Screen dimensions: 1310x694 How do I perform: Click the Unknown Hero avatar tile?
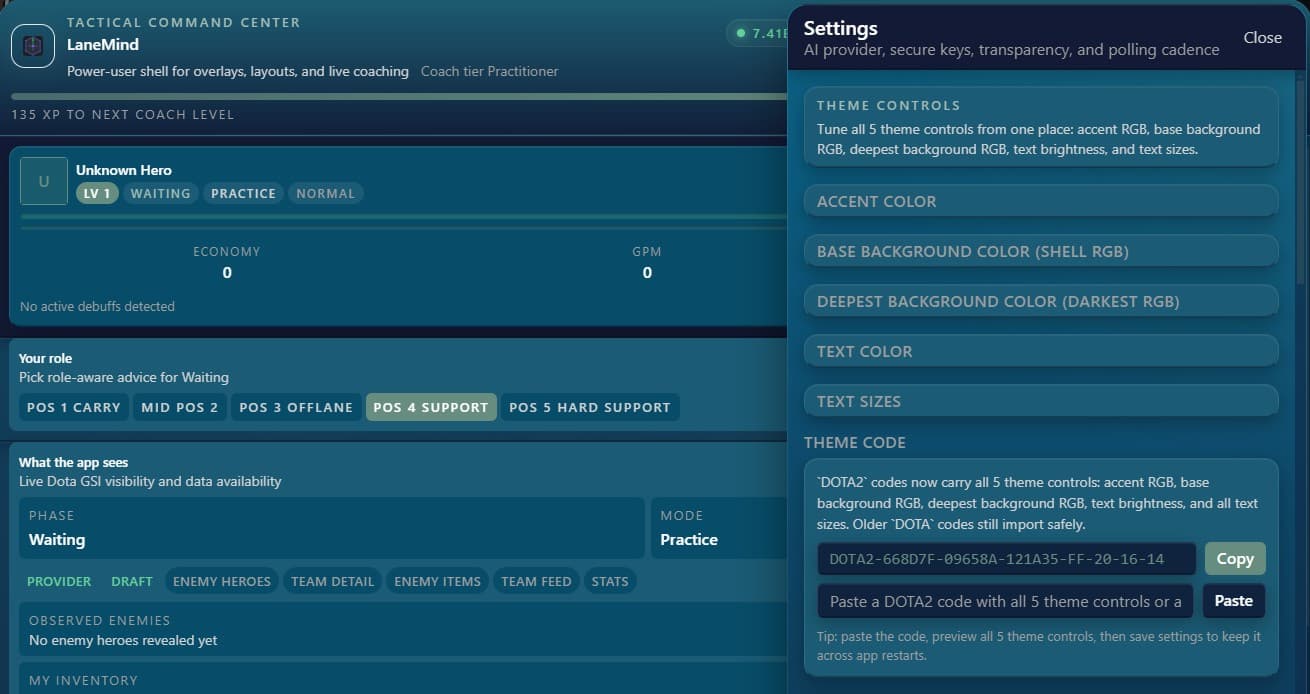(x=44, y=181)
